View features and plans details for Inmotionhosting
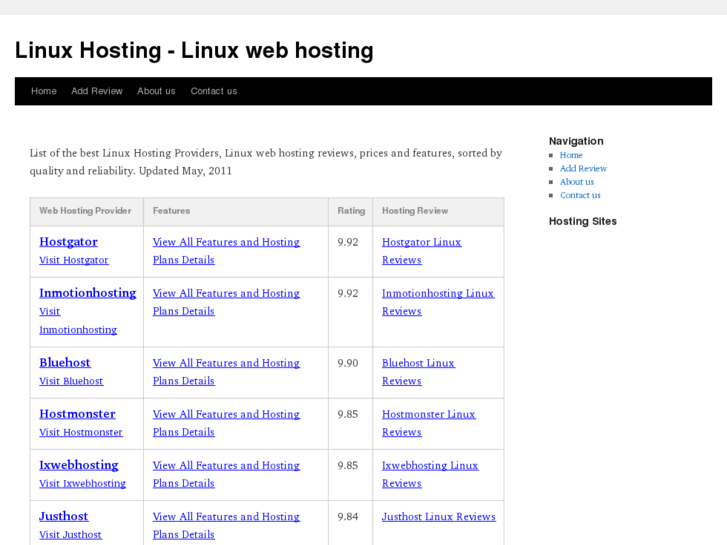This screenshot has height=545, width=727. coord(226,302)
